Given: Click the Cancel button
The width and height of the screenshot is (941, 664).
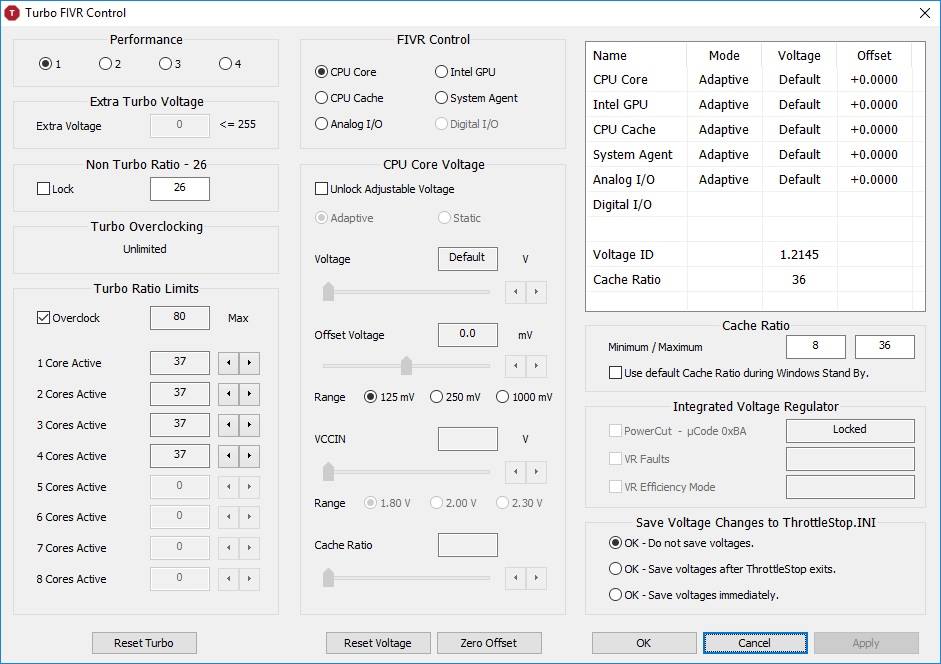Looking at the screenshot, I should point(755,643).
